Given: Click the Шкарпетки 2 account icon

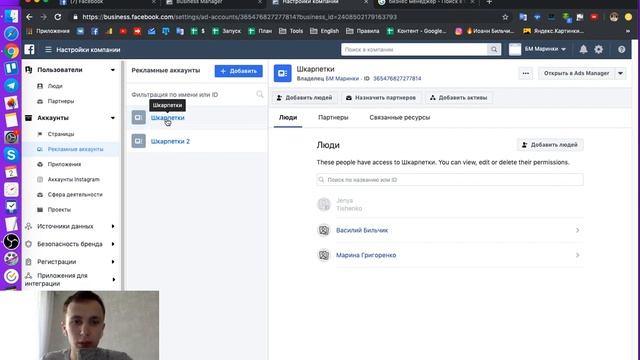Looking at the screenshot, I should coord(138,141).
